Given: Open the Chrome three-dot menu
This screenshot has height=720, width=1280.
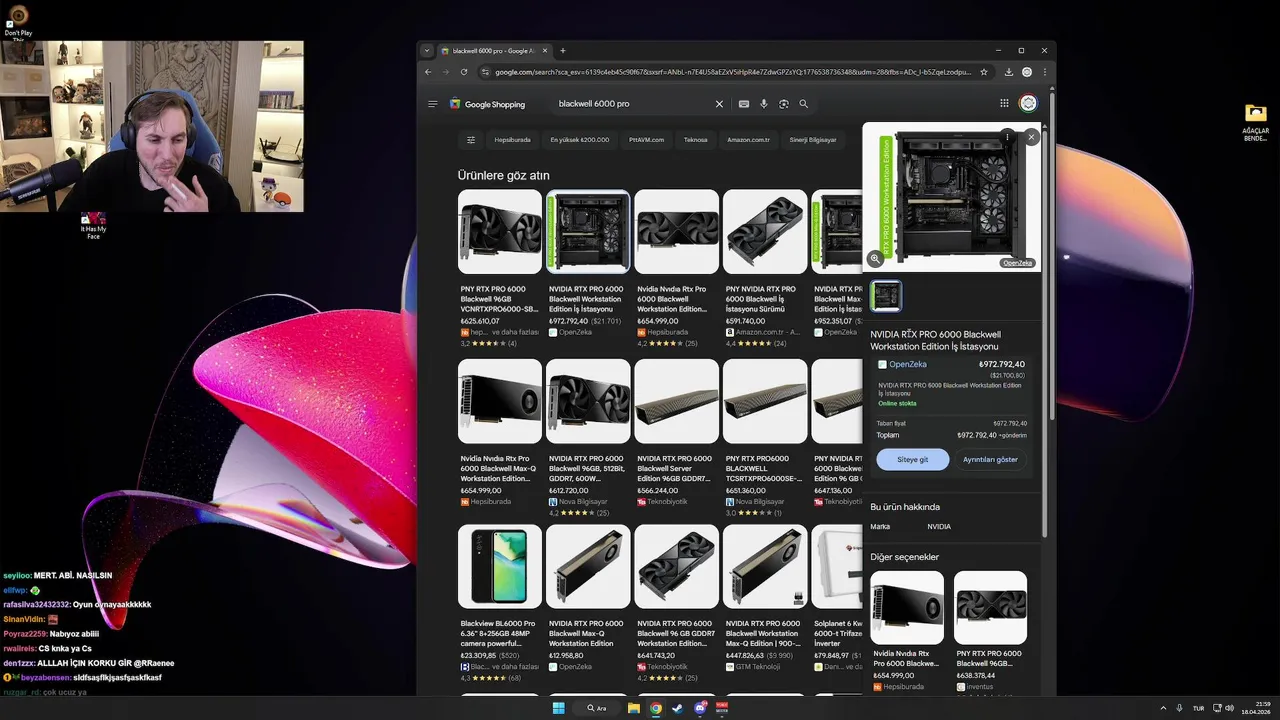Looking at the screenshot, I should coord(1045,72).
